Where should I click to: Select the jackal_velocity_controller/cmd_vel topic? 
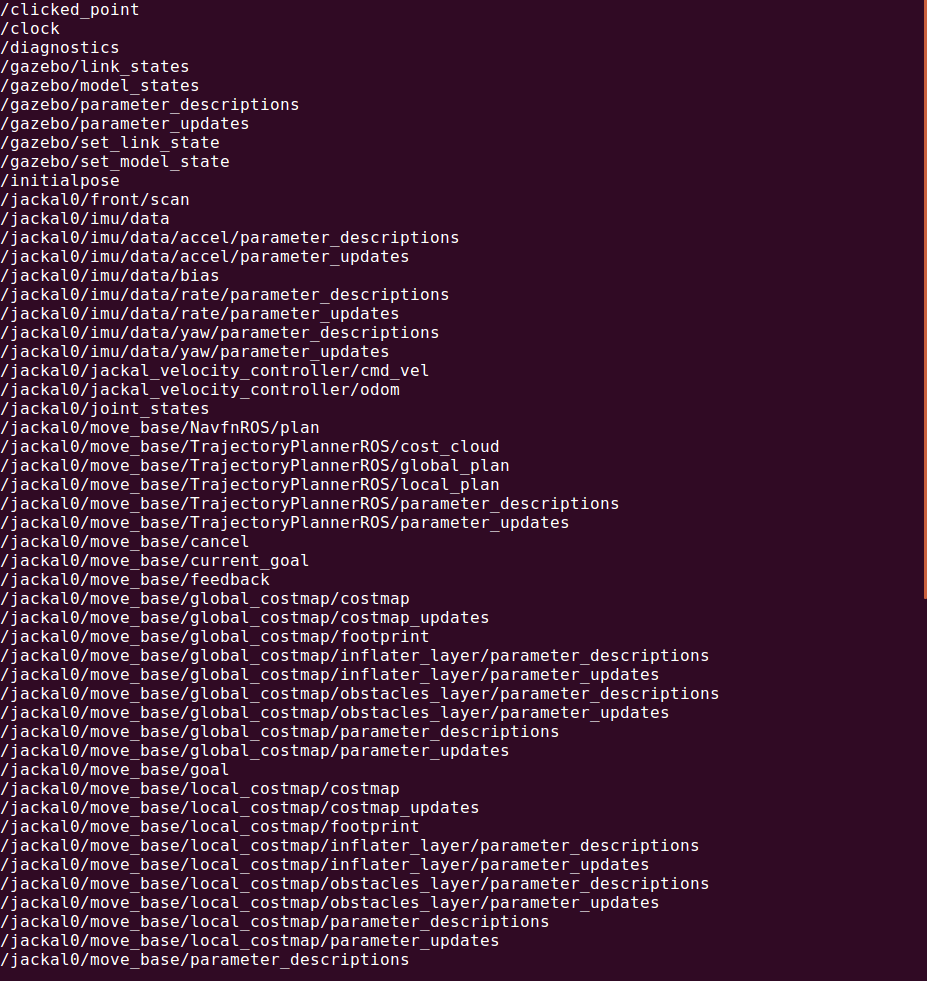pos(215,371)
